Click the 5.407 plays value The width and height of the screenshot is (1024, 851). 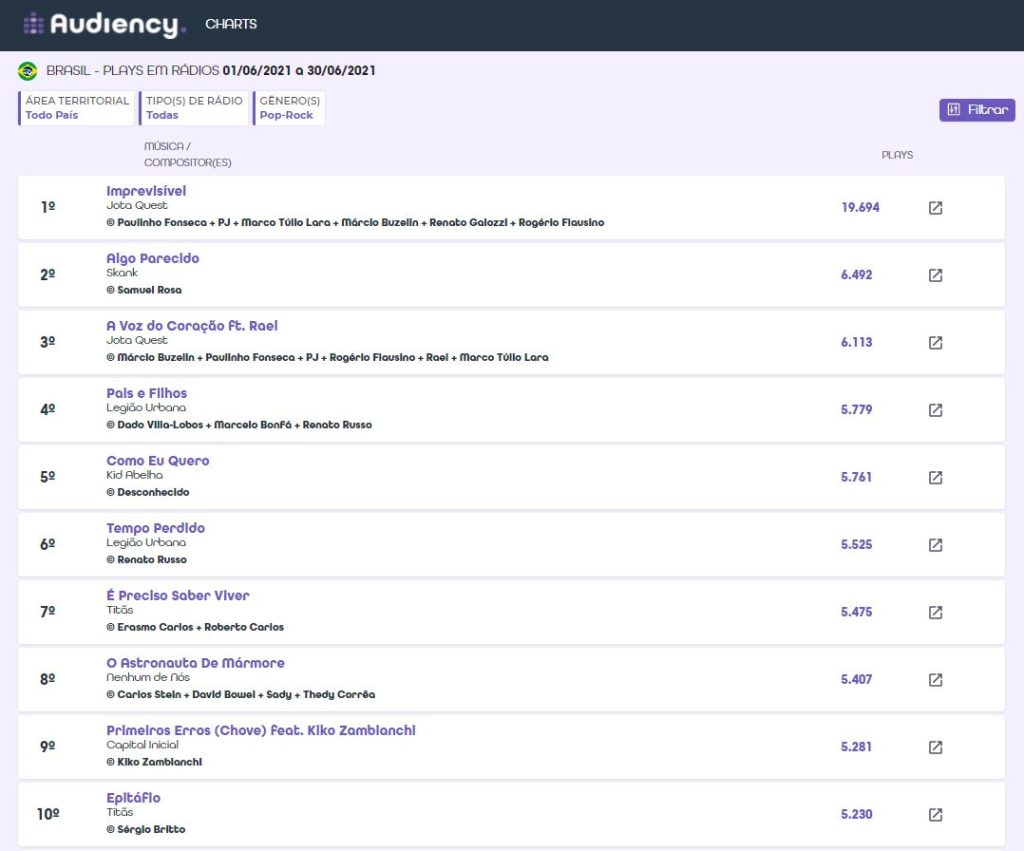coord(856,679)
